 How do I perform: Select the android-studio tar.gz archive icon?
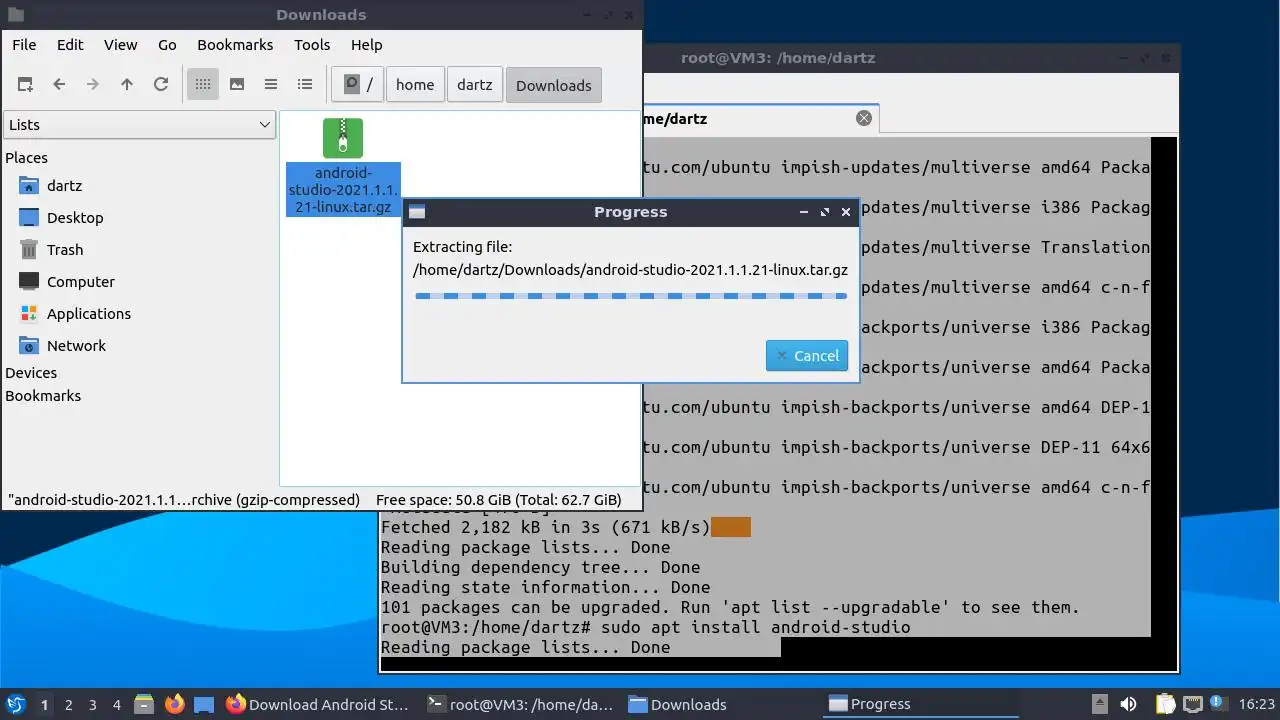(x=343, y=138)
